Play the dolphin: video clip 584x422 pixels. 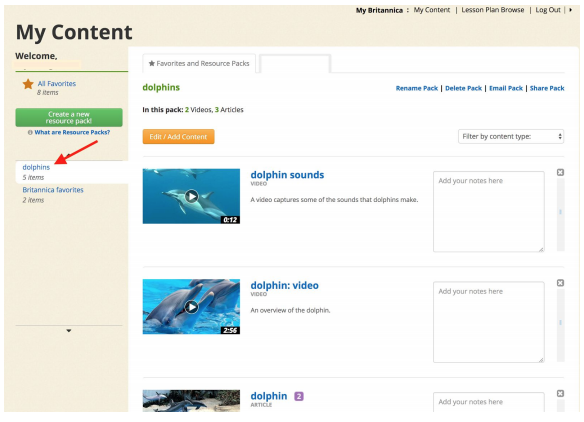click(x=191, y=307)
